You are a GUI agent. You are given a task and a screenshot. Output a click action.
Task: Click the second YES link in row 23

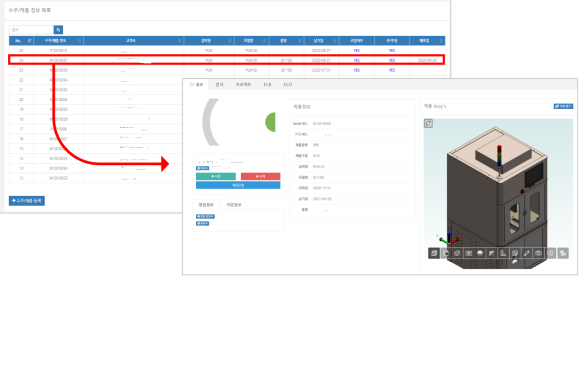pyautogui.click(x=392, y=70)
